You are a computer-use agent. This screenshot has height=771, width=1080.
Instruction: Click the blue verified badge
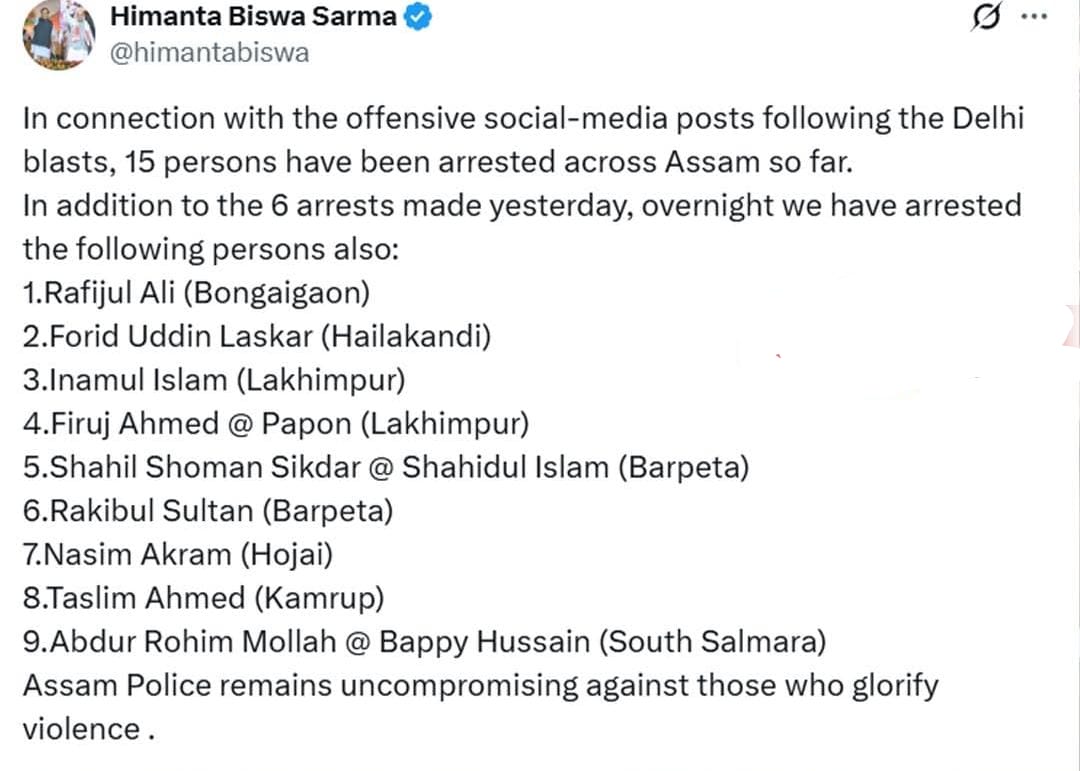point(418,19)
